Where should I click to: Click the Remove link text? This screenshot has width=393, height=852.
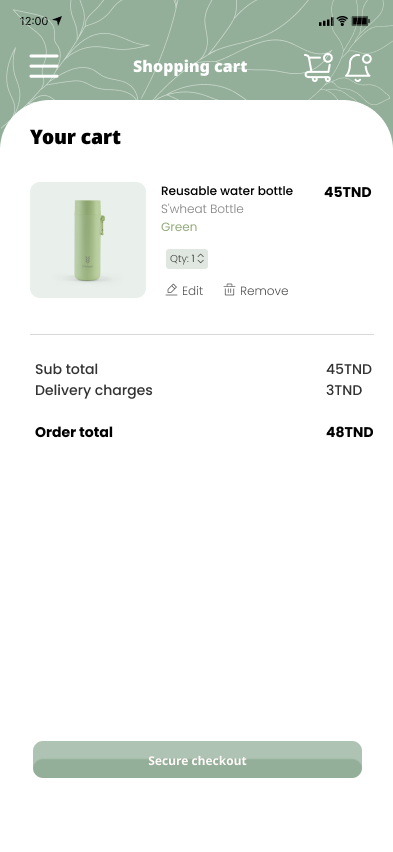pyautogui.click(x=264, y=291)
